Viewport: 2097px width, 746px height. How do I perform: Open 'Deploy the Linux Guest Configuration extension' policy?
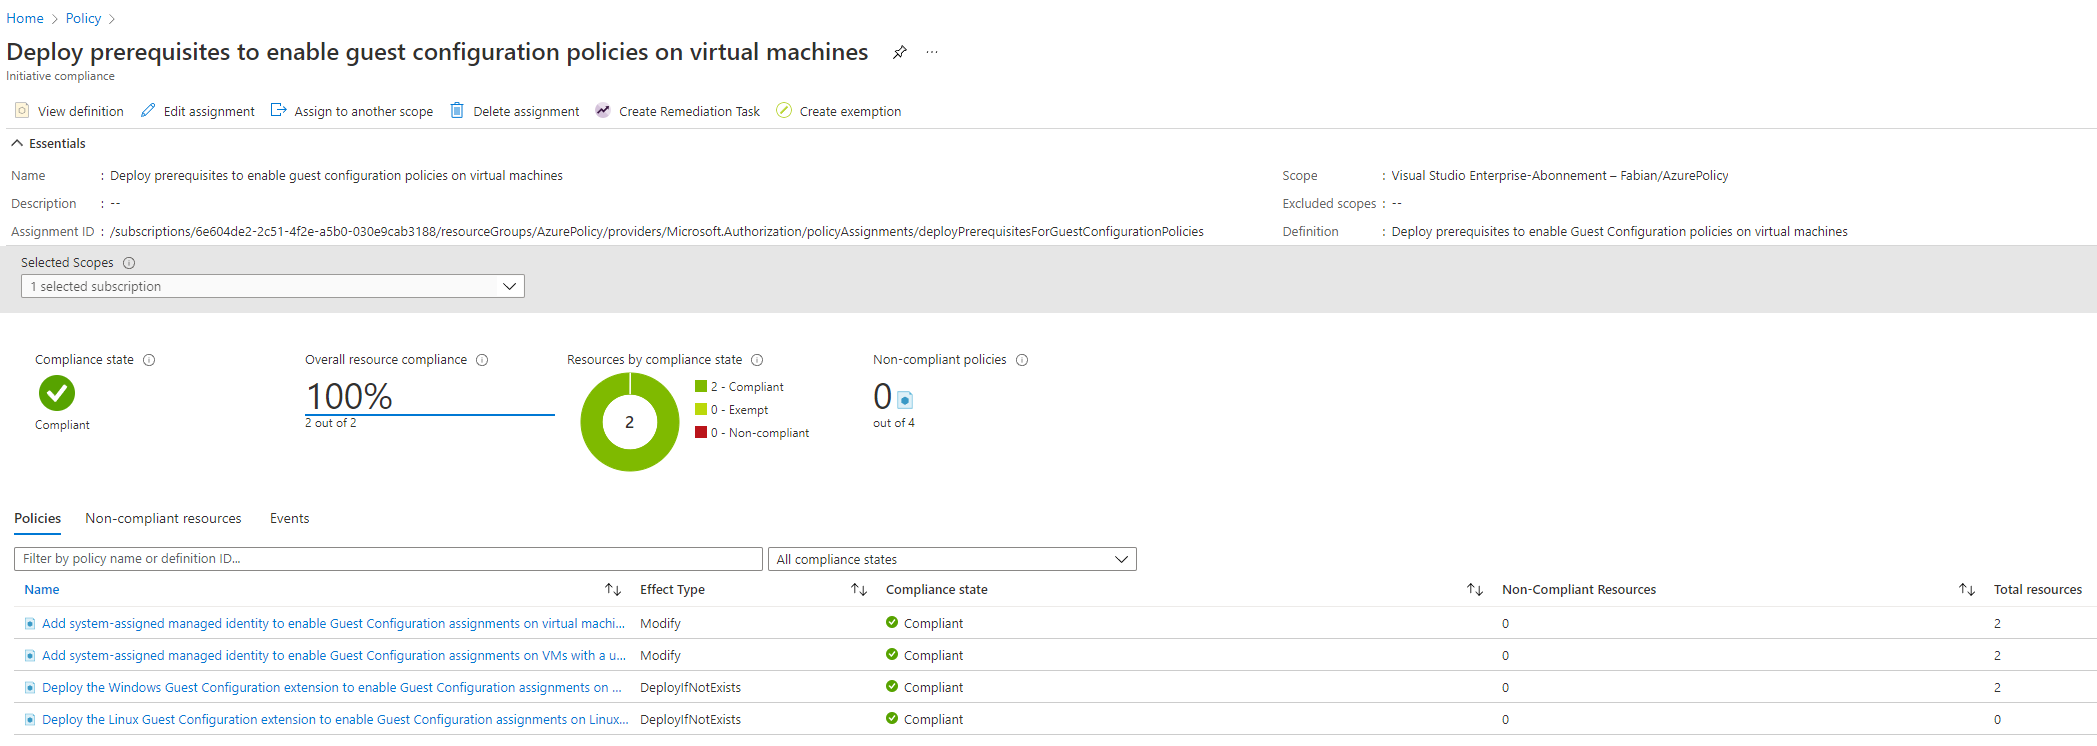(x=335, y=720)
